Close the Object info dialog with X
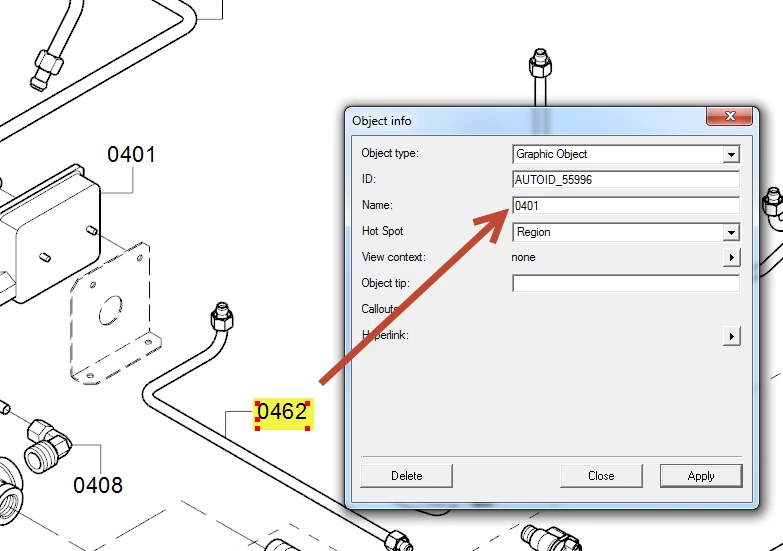Viewport: 783px width, 551px height. (x=730, y=116)
